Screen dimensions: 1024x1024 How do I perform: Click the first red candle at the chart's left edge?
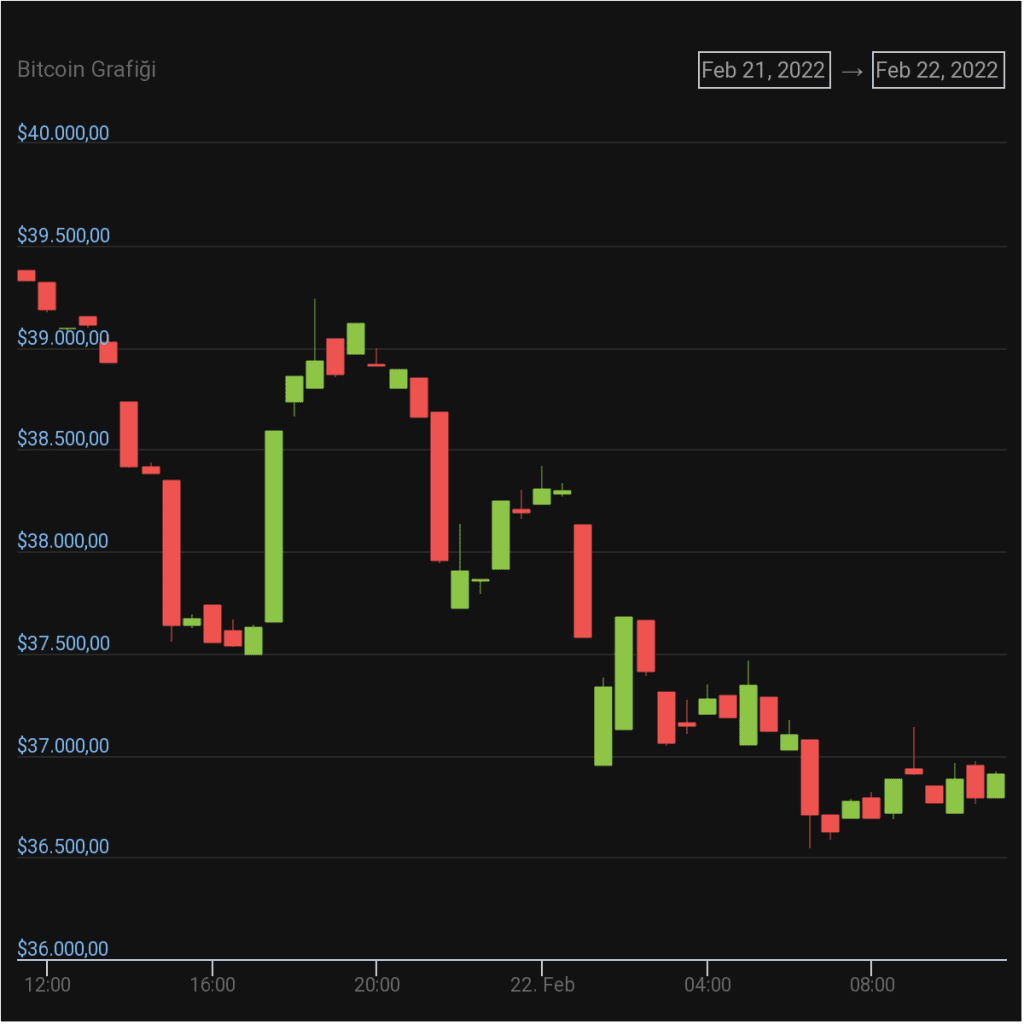pos(26,276)
